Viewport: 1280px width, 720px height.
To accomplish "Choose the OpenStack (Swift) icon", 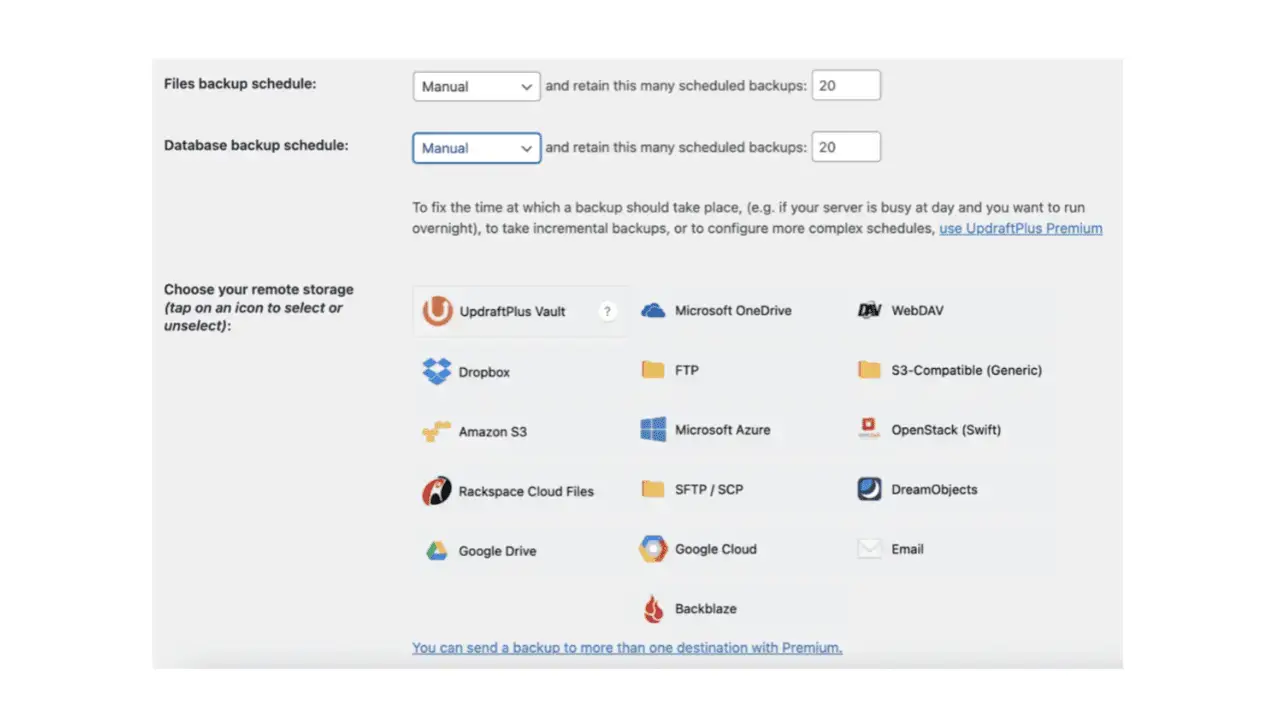I will tap(869, 430).
